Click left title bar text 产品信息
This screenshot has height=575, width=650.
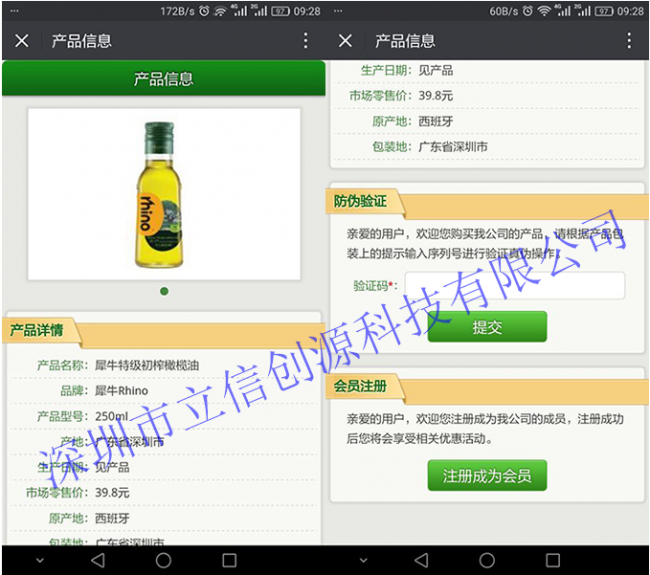[82, 41]
